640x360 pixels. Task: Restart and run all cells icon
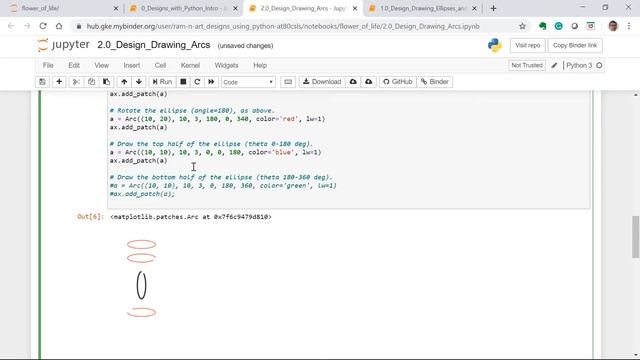pyautogui.click(x=211, y=82)
